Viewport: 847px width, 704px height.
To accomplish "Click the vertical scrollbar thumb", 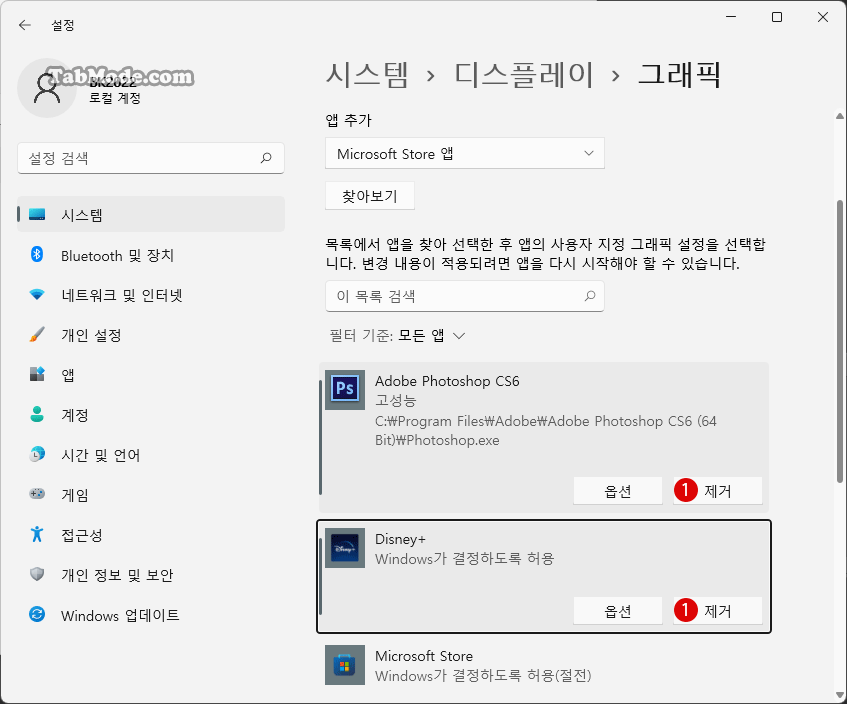I will 839,341.
